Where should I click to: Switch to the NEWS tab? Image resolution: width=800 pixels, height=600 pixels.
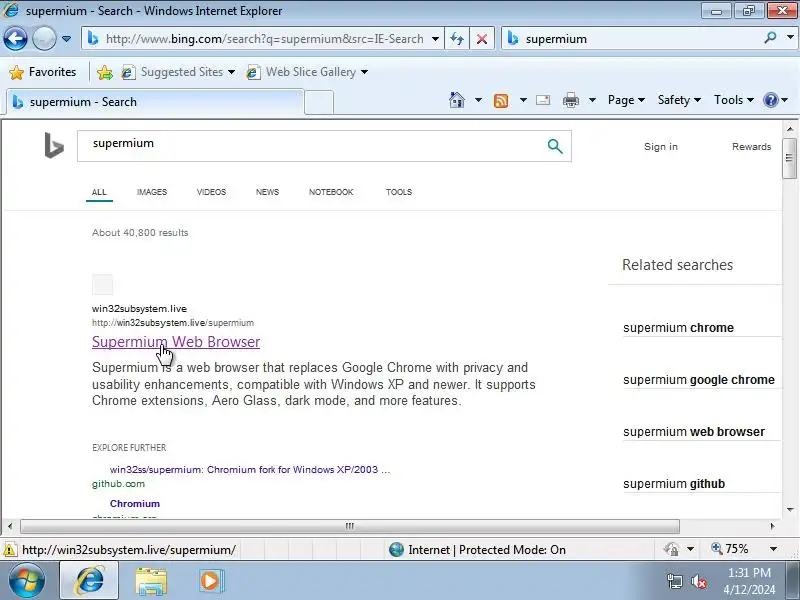point(267,192)
